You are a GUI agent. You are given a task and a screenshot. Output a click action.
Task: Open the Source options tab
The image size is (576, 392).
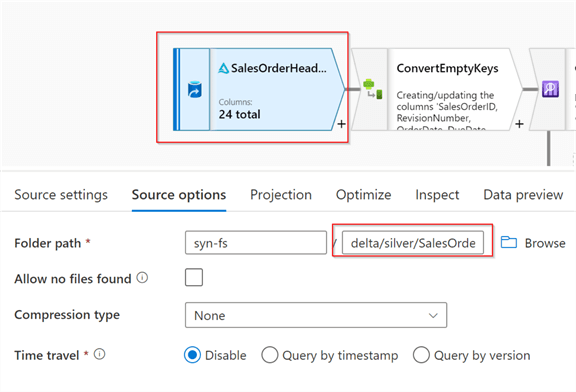(x=179, y=195)
